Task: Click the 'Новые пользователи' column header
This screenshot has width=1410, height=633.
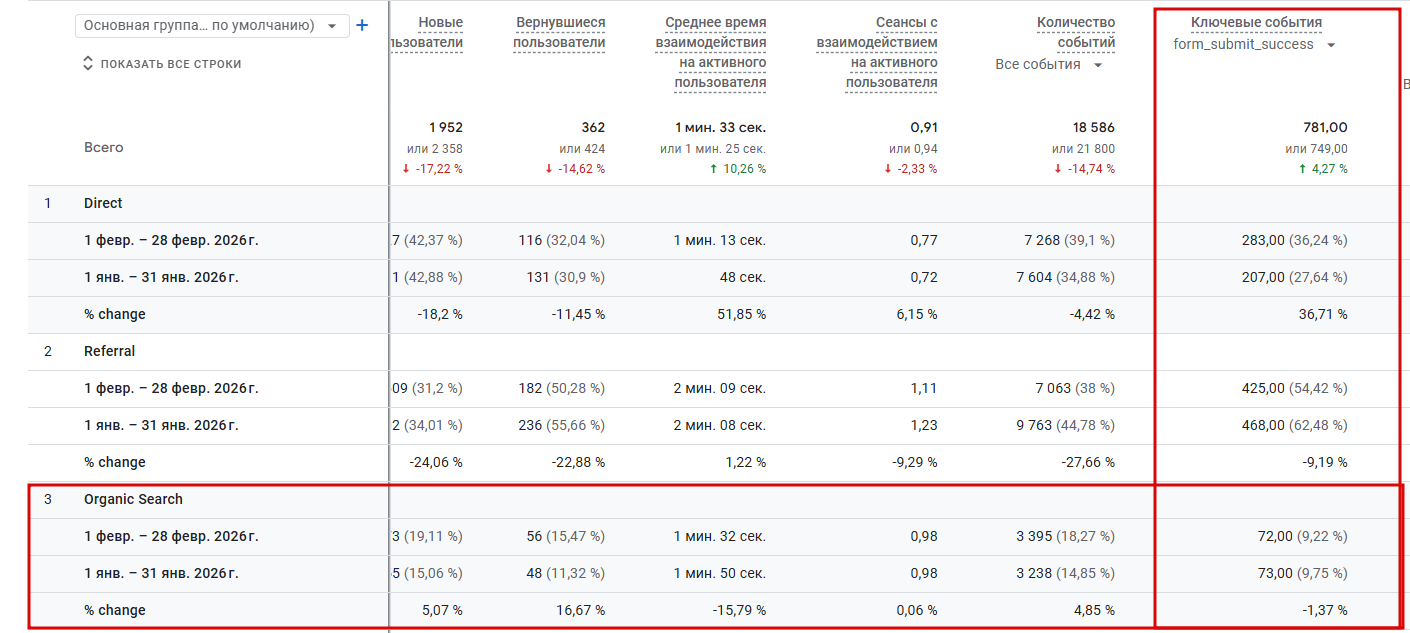Action: [432, 32]
